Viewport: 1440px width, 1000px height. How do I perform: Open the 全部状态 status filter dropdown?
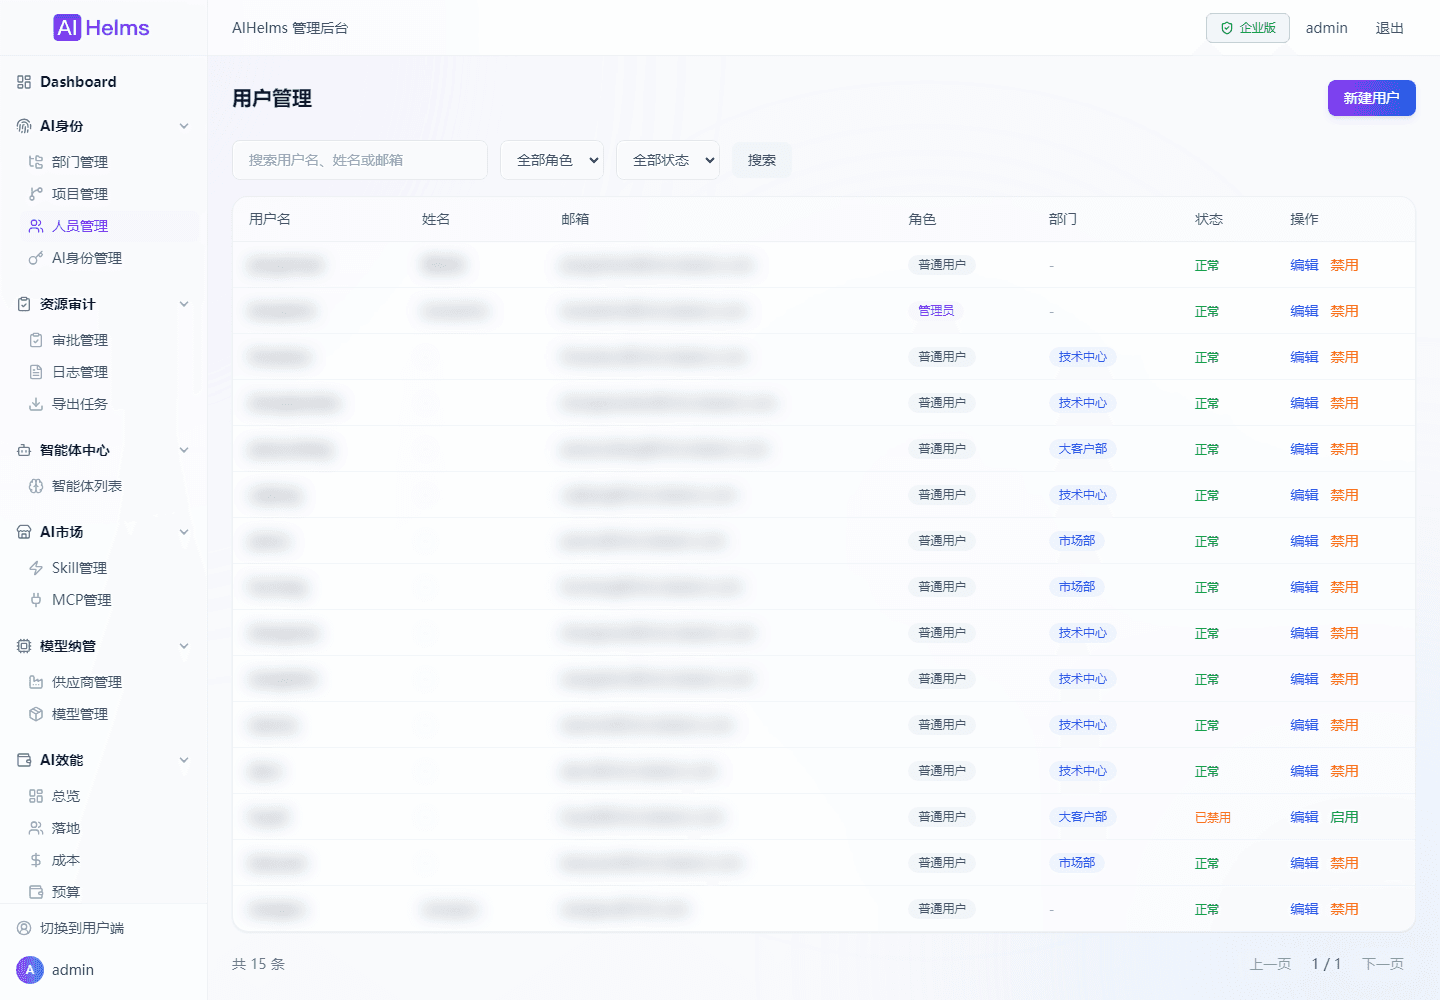pyautogui.click(x=668, y=160)
